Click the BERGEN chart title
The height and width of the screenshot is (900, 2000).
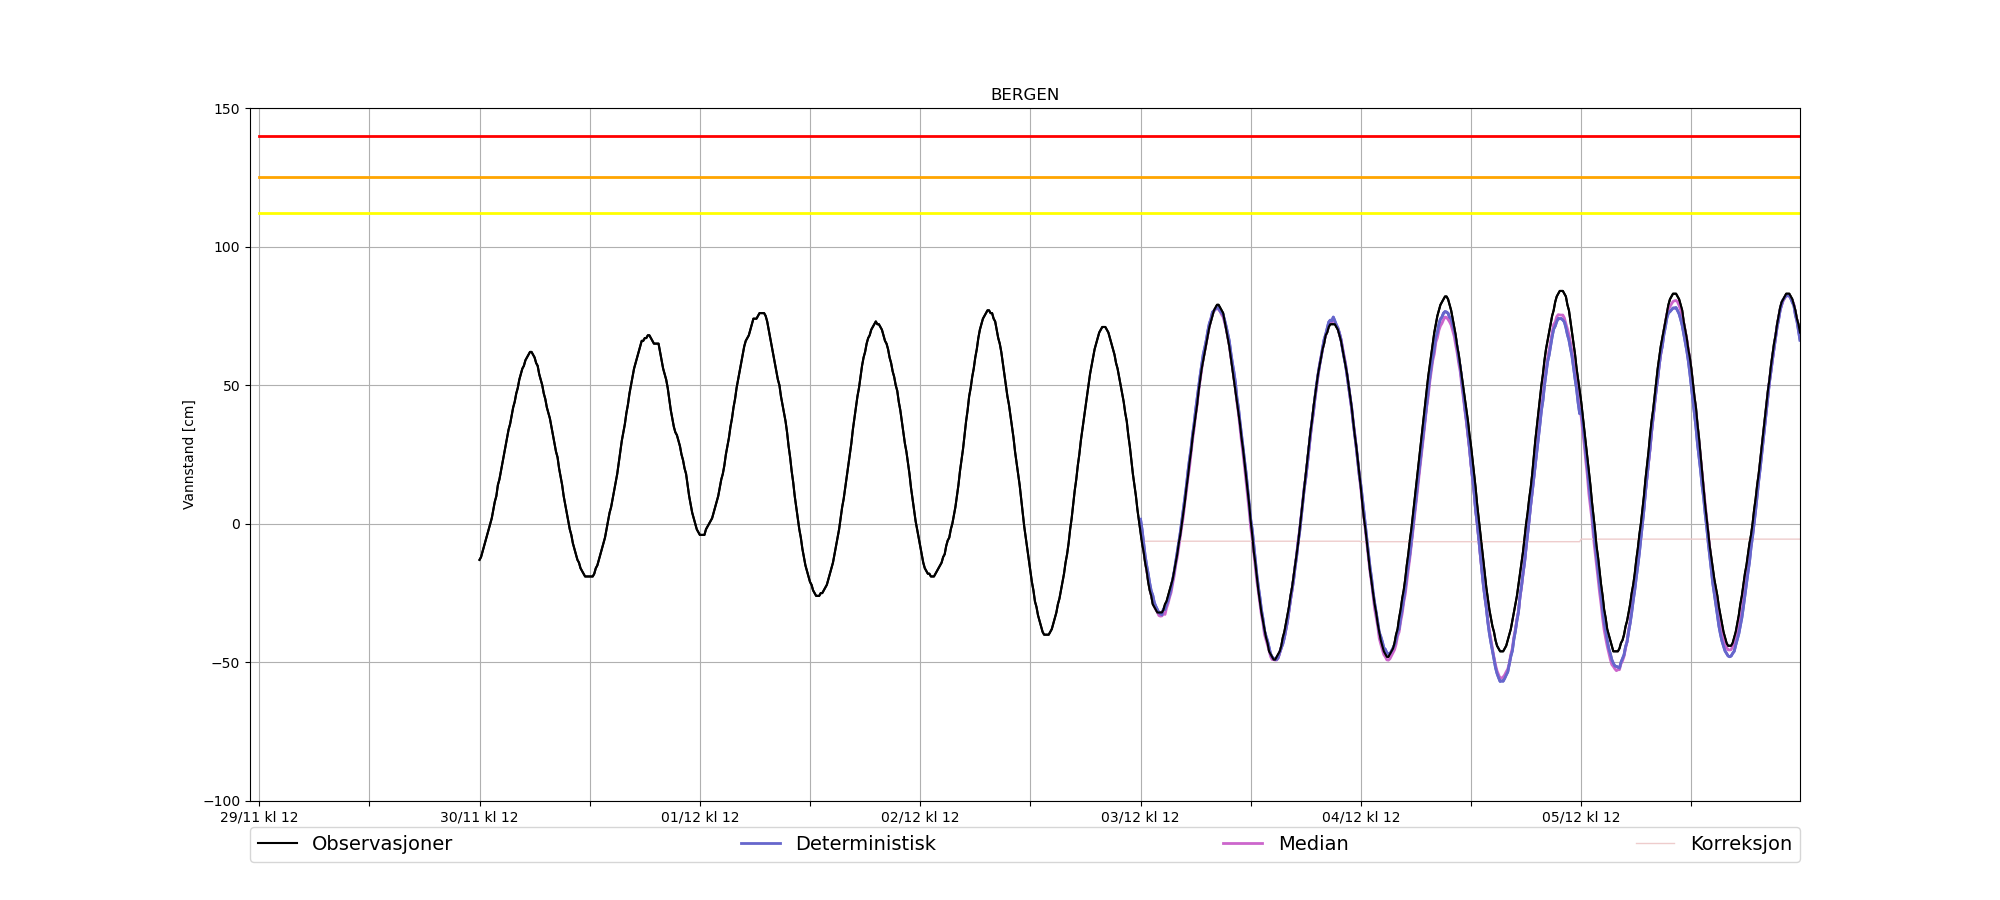1024,95
